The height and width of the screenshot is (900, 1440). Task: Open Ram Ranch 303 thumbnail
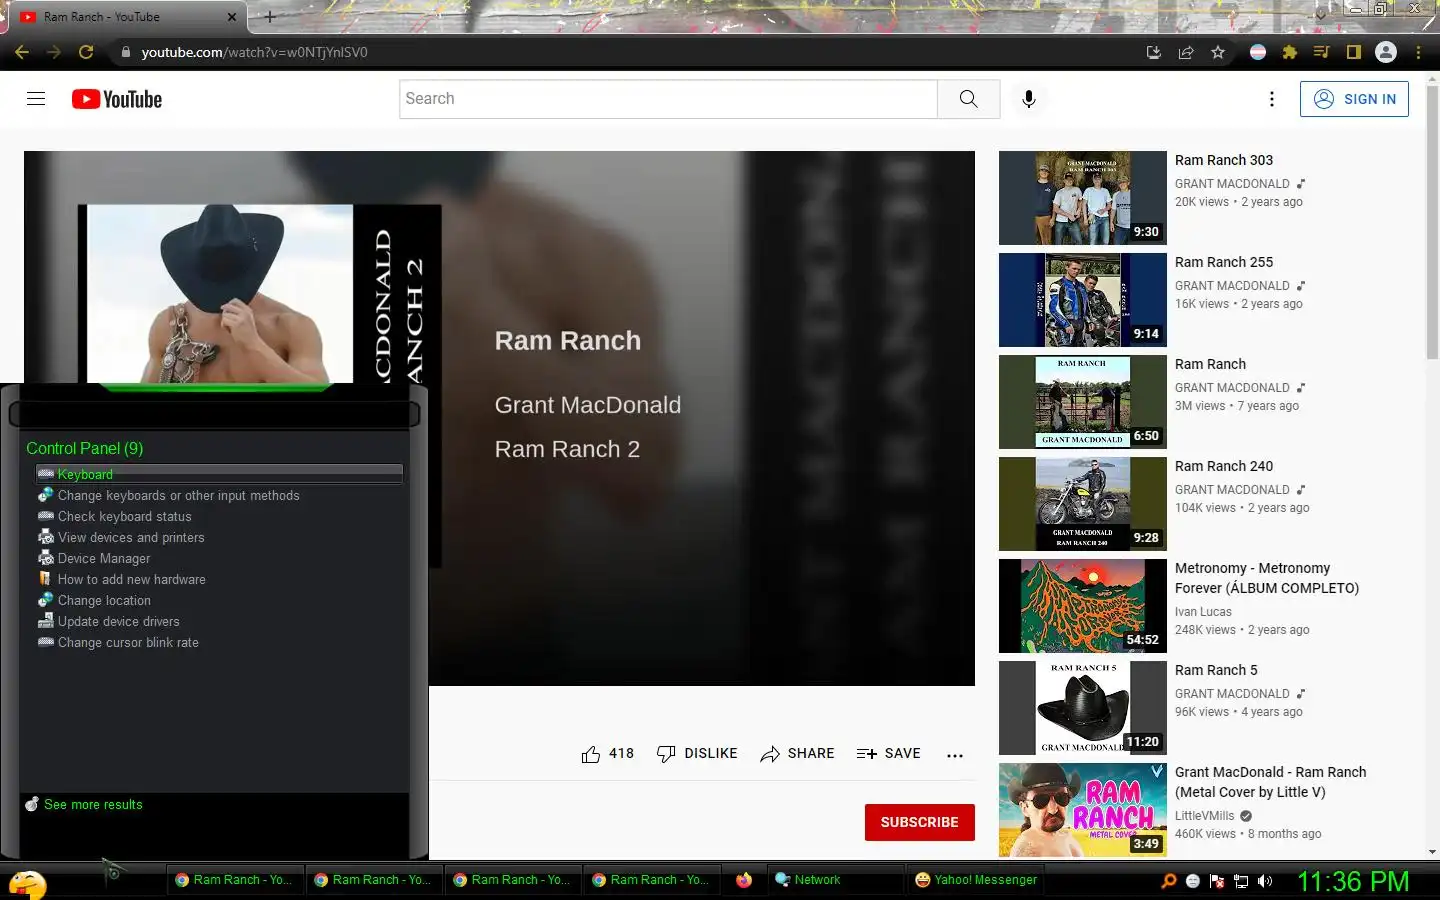click(1082, 198)
